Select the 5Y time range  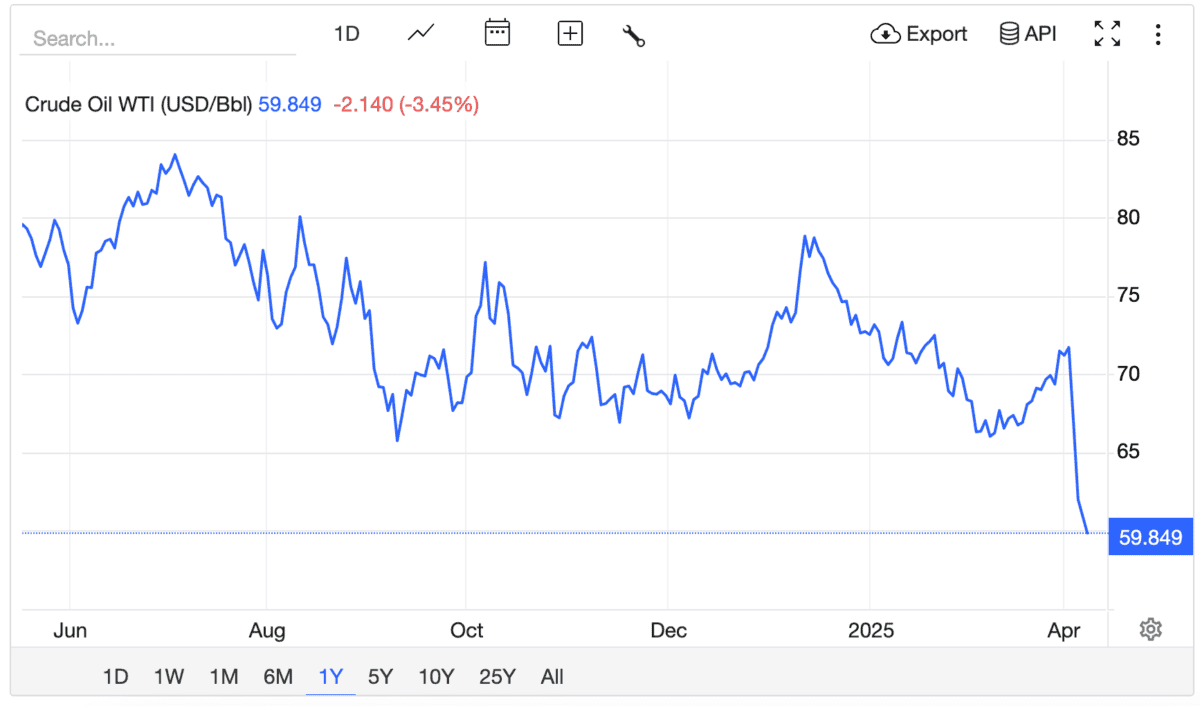tap(380, 677)
